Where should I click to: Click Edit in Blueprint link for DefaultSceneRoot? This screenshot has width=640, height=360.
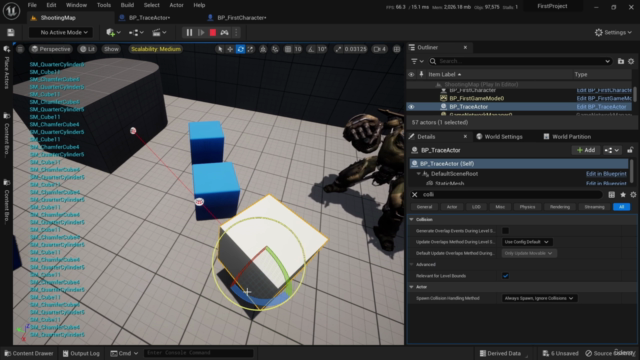pyautogui.click(x=606, y=174)
